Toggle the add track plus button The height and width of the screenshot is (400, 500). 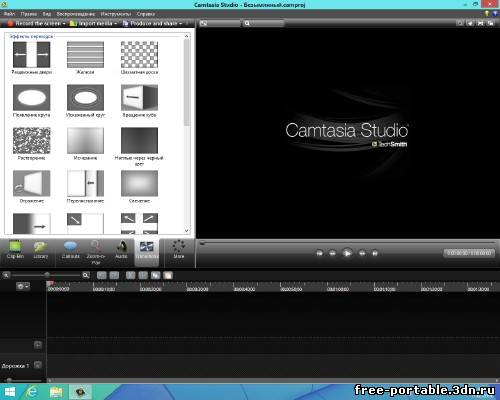(x=38, y=345)
